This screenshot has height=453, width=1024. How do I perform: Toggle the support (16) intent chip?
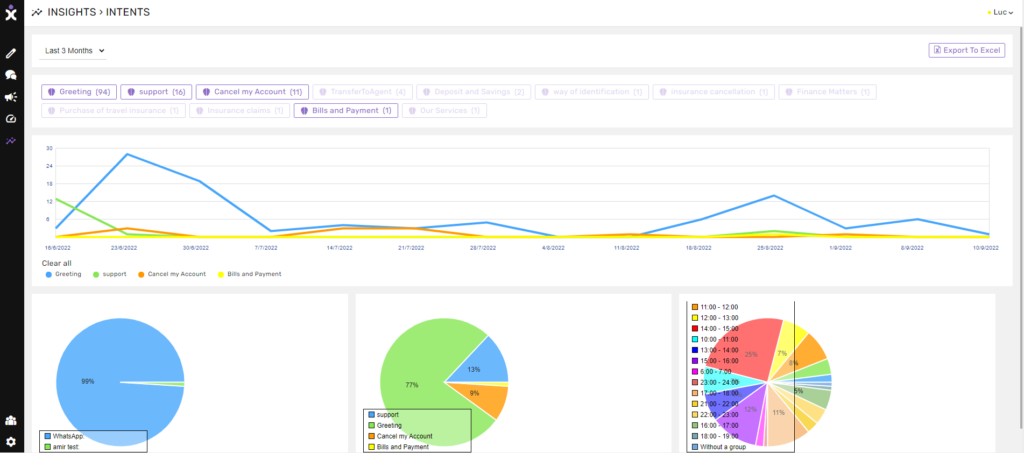click(x=156, y=92)
